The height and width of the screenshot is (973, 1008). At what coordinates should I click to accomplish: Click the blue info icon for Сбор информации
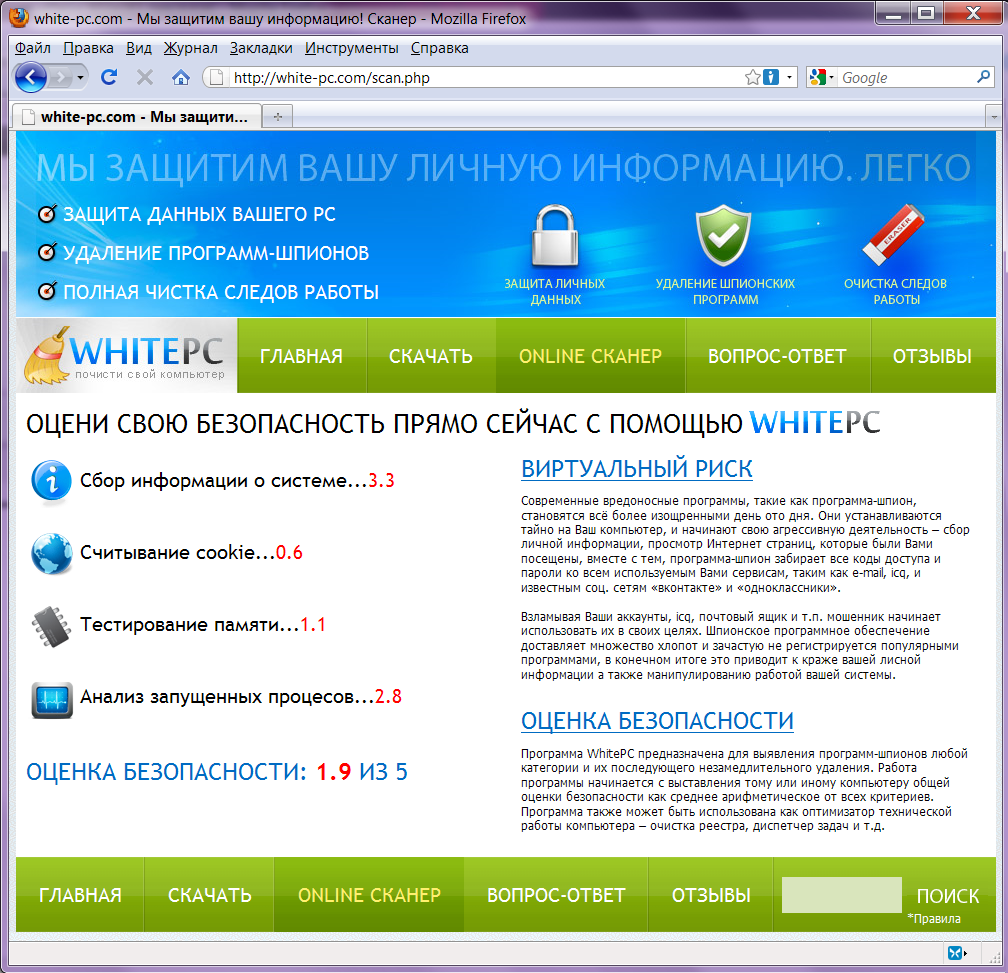point(51,481)
